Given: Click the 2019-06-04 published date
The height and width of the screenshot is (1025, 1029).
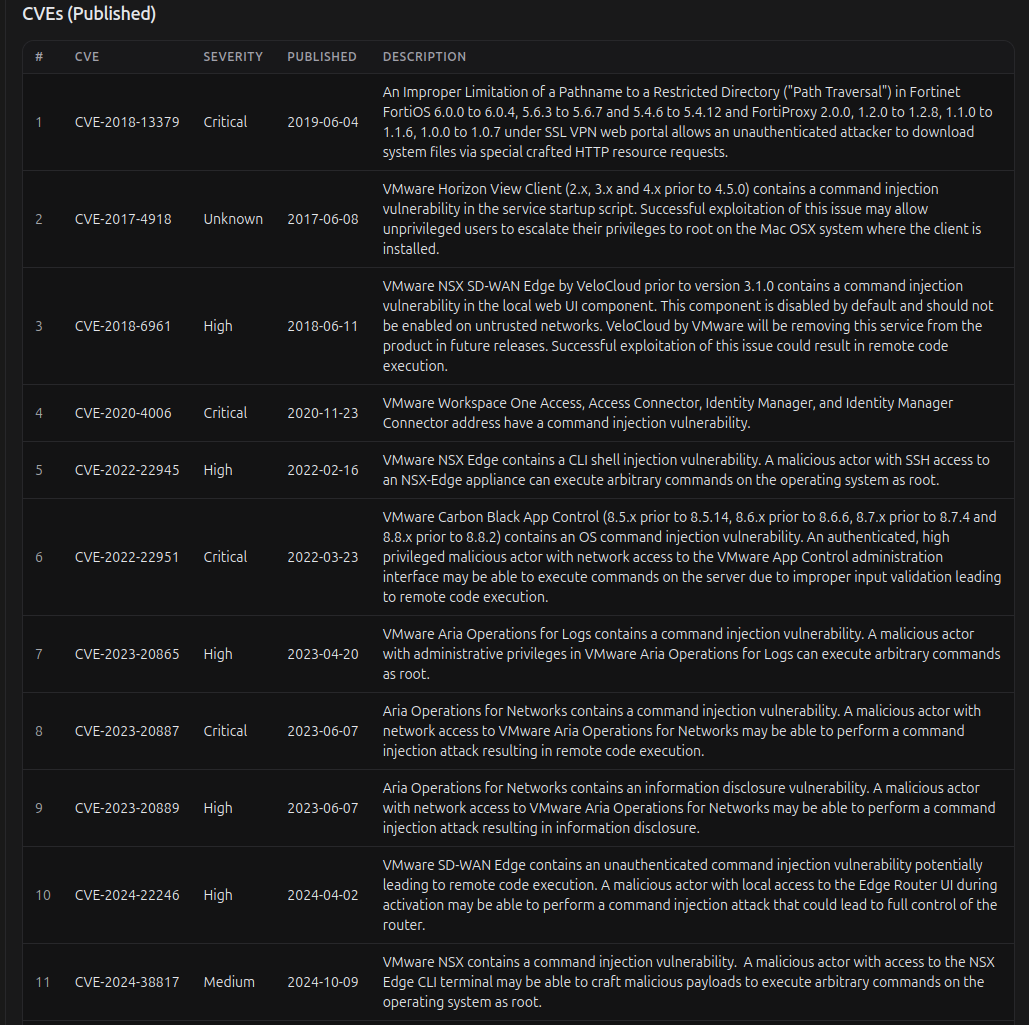Looking at the screenshot, I should pyautogui.click(x=323, y=122).
